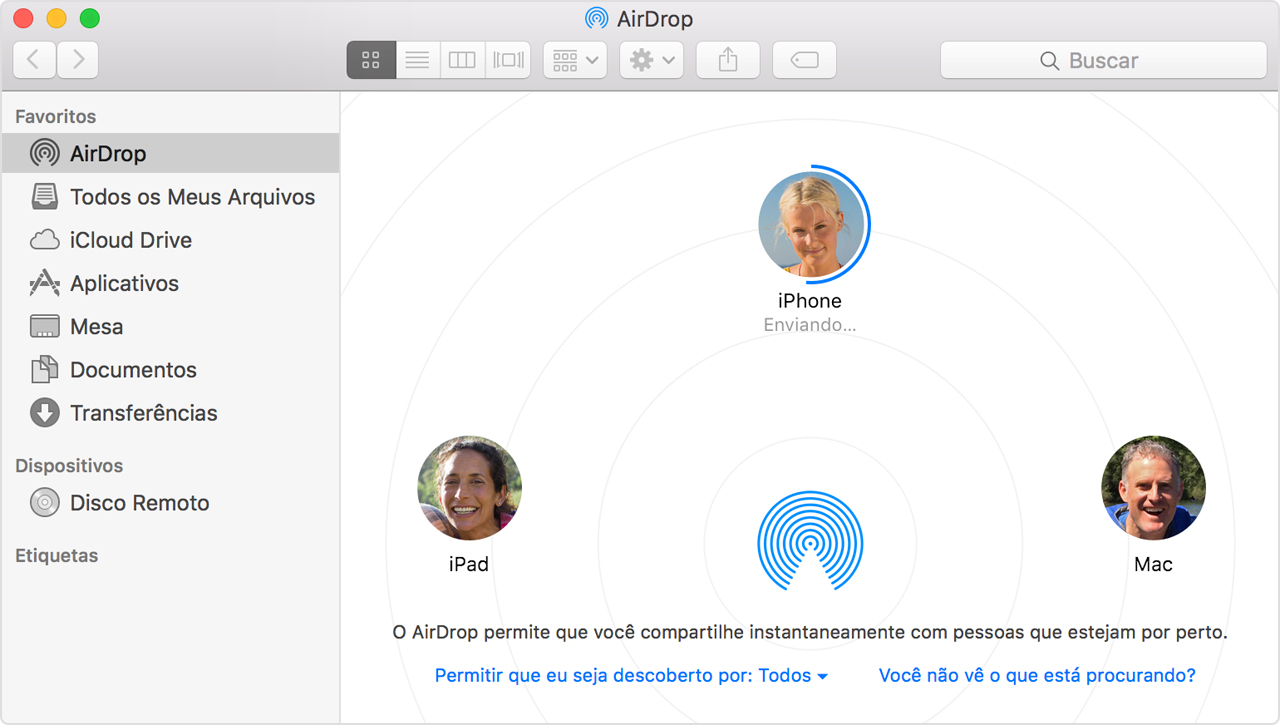Click the iPhone device name

(810, 300)
